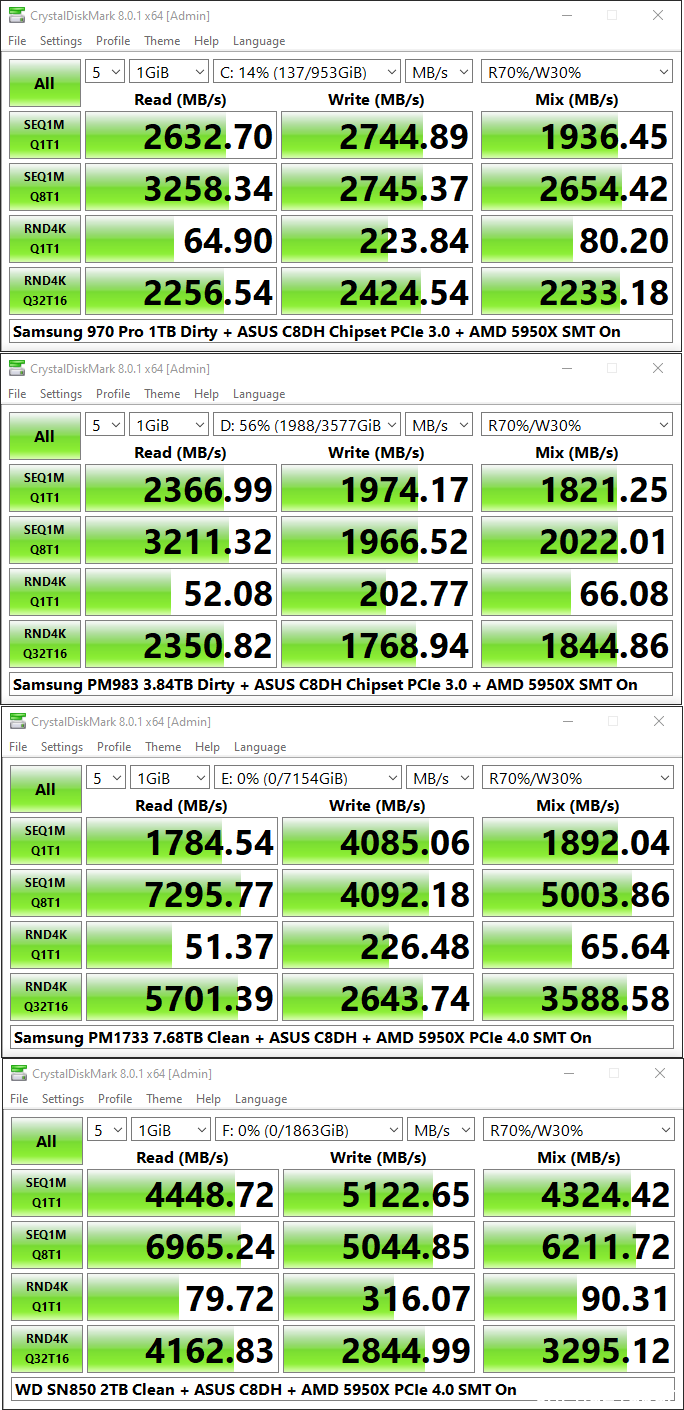
Task: Click the 4085.06 write result cell
Action: pos(378,842)
